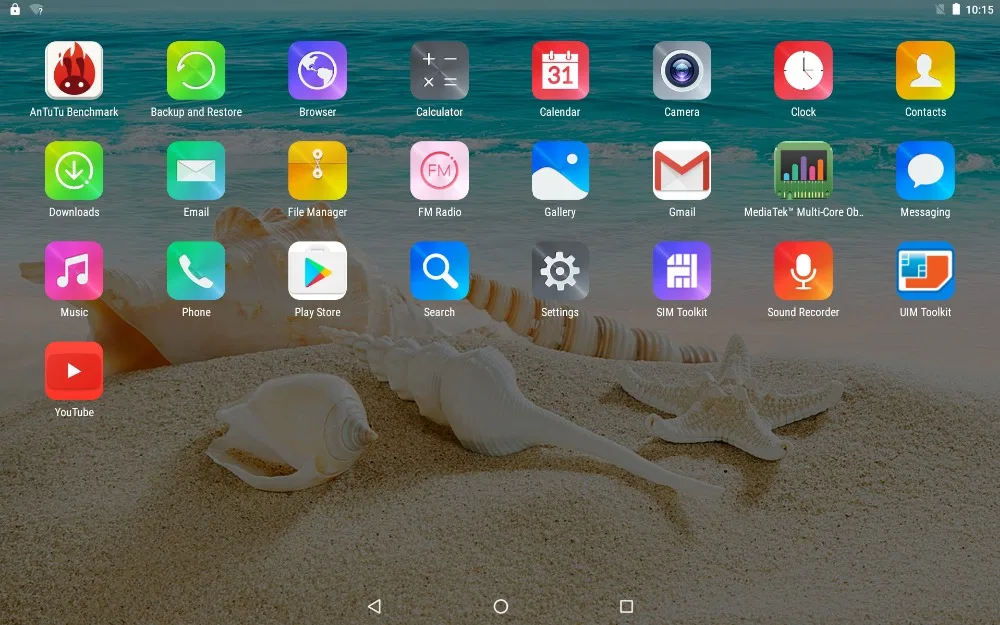Open Sound Recorder
1000x625 pixels.
[x=804, y=271]
